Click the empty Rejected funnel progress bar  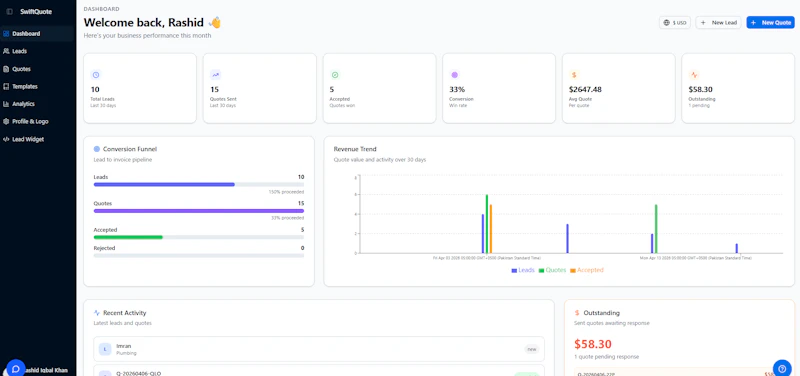point(199,255)
